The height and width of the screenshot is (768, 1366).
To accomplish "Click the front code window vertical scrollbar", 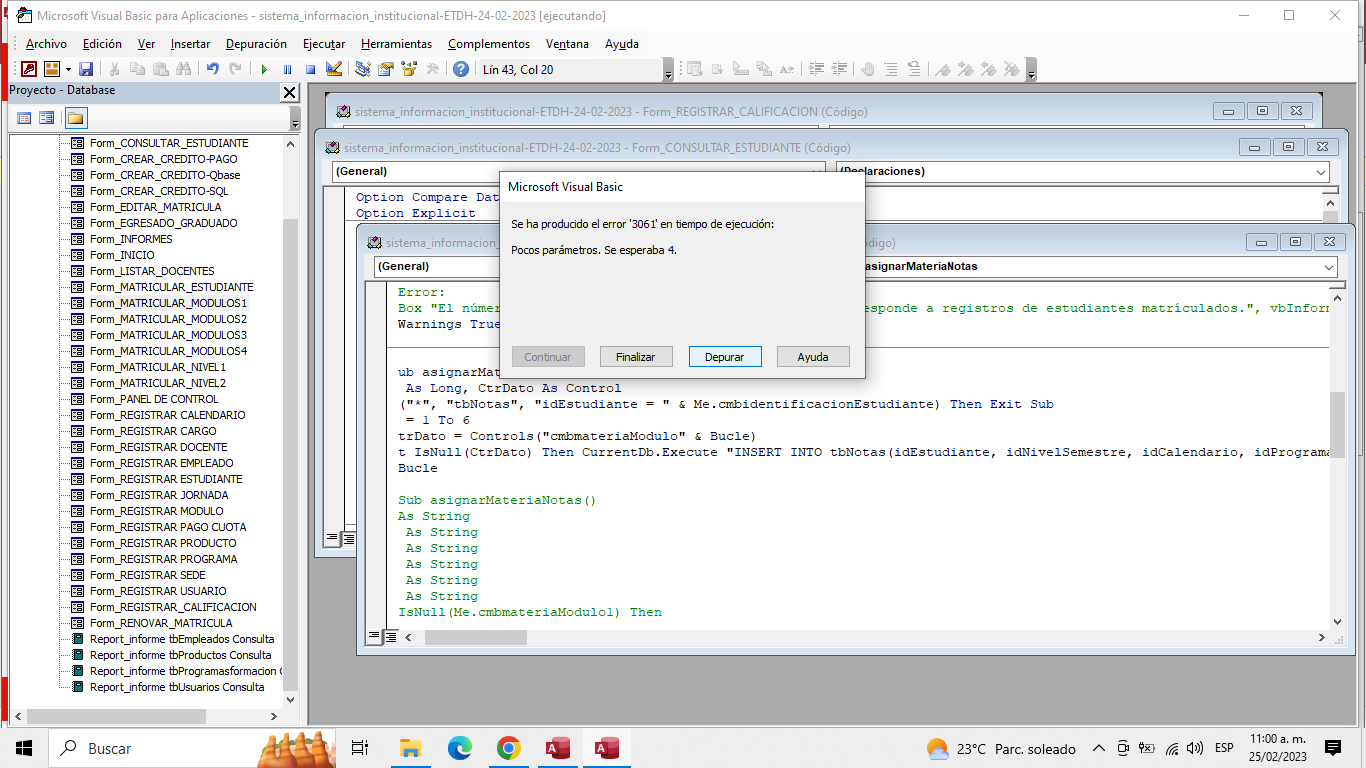I will 1337,423.
